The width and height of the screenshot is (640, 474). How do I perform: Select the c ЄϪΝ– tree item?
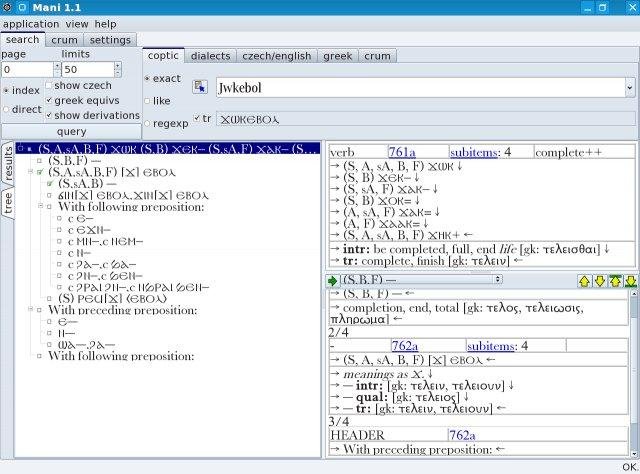coord(89,230)
